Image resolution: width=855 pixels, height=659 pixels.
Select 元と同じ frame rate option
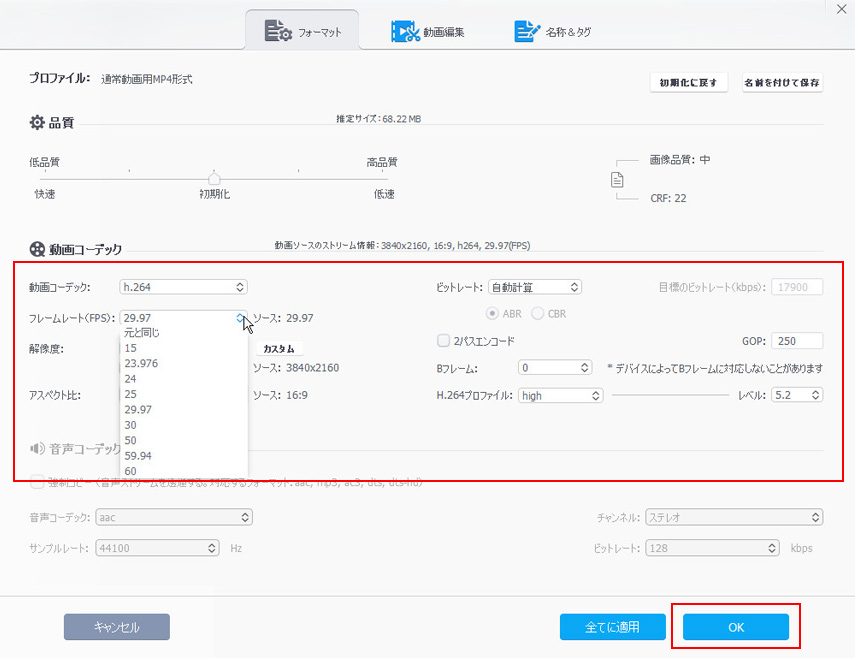click(x=141, y=333)
